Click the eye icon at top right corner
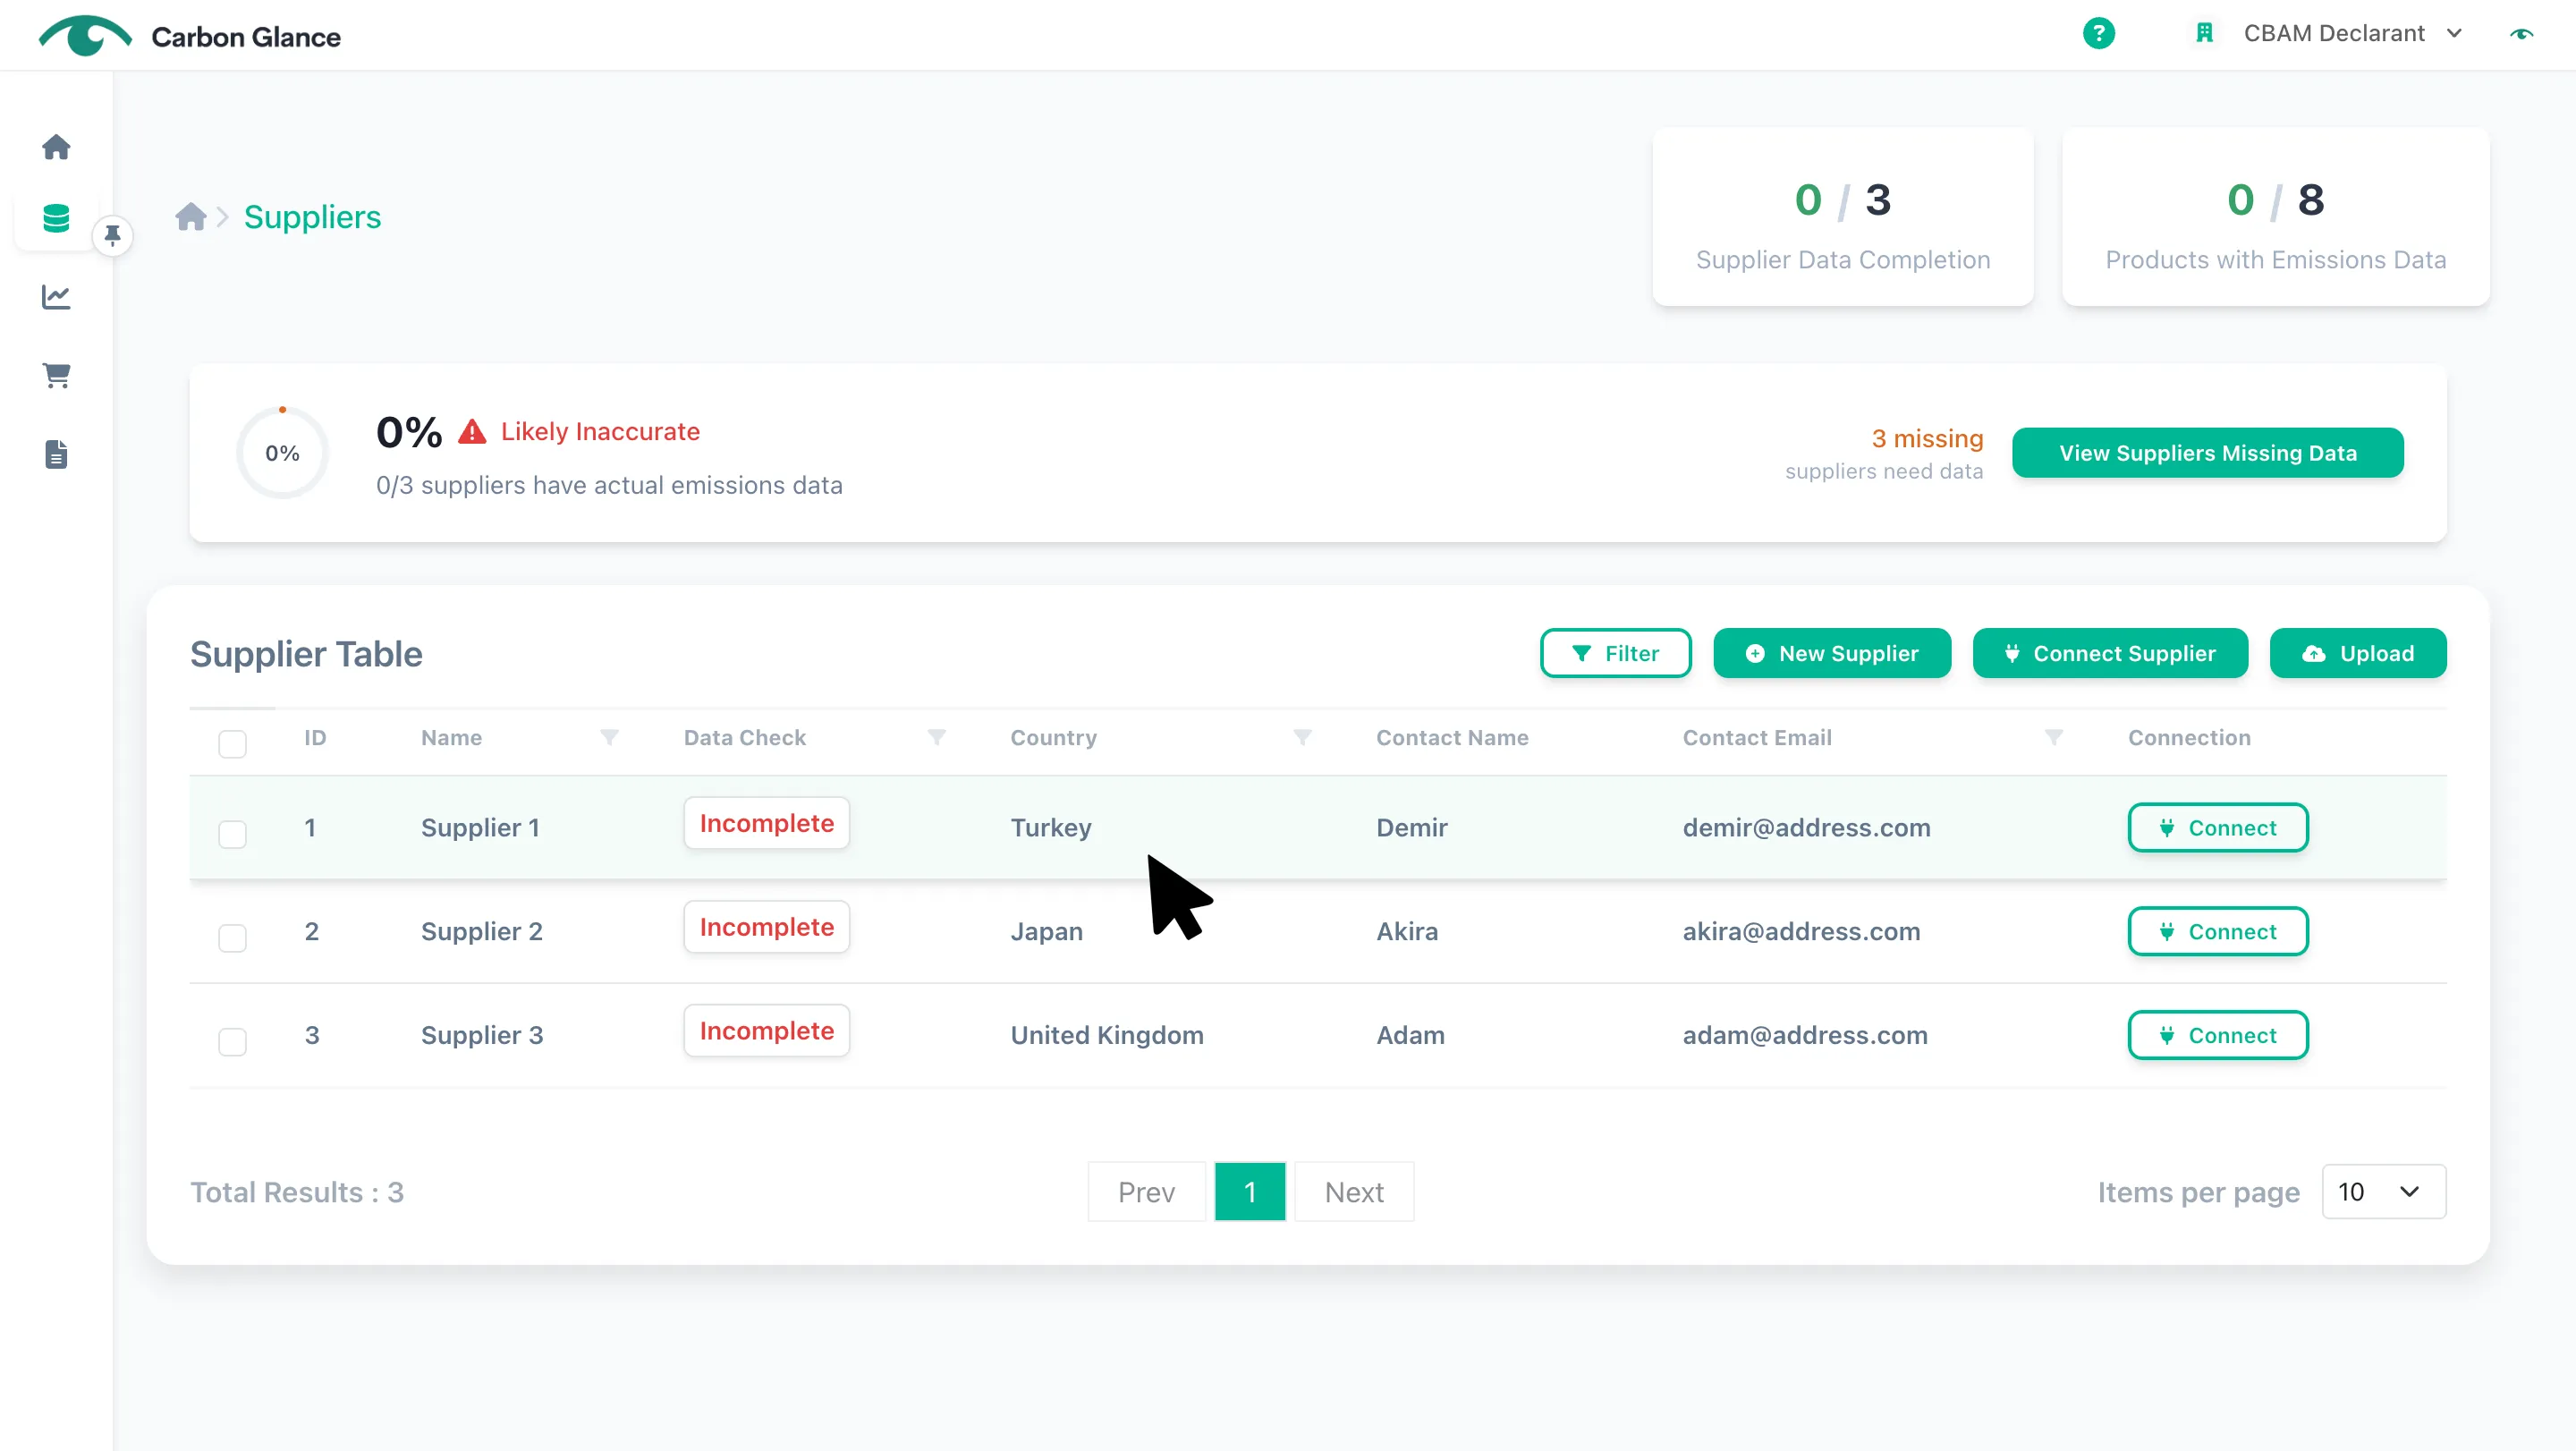Viewport: 2576px width, 1451px height. [x=2521, y=34]
